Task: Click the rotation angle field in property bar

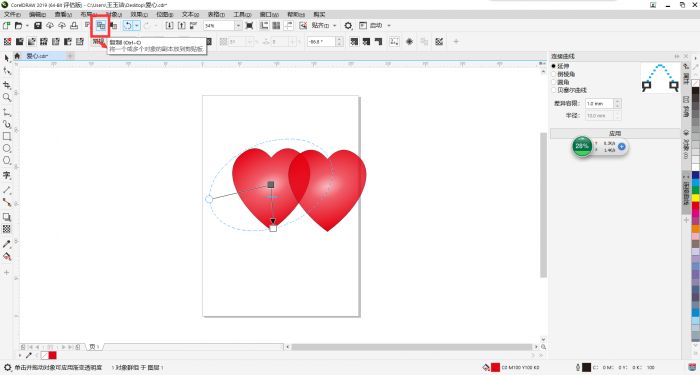Action: tap(321, 42)
